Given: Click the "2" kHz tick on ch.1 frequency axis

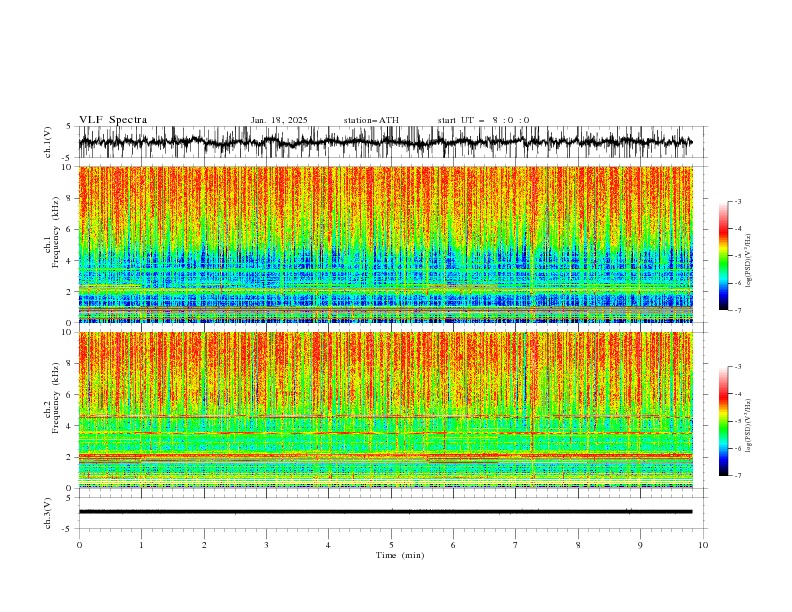Looking at the screenshot, I should tap(70, 291).
